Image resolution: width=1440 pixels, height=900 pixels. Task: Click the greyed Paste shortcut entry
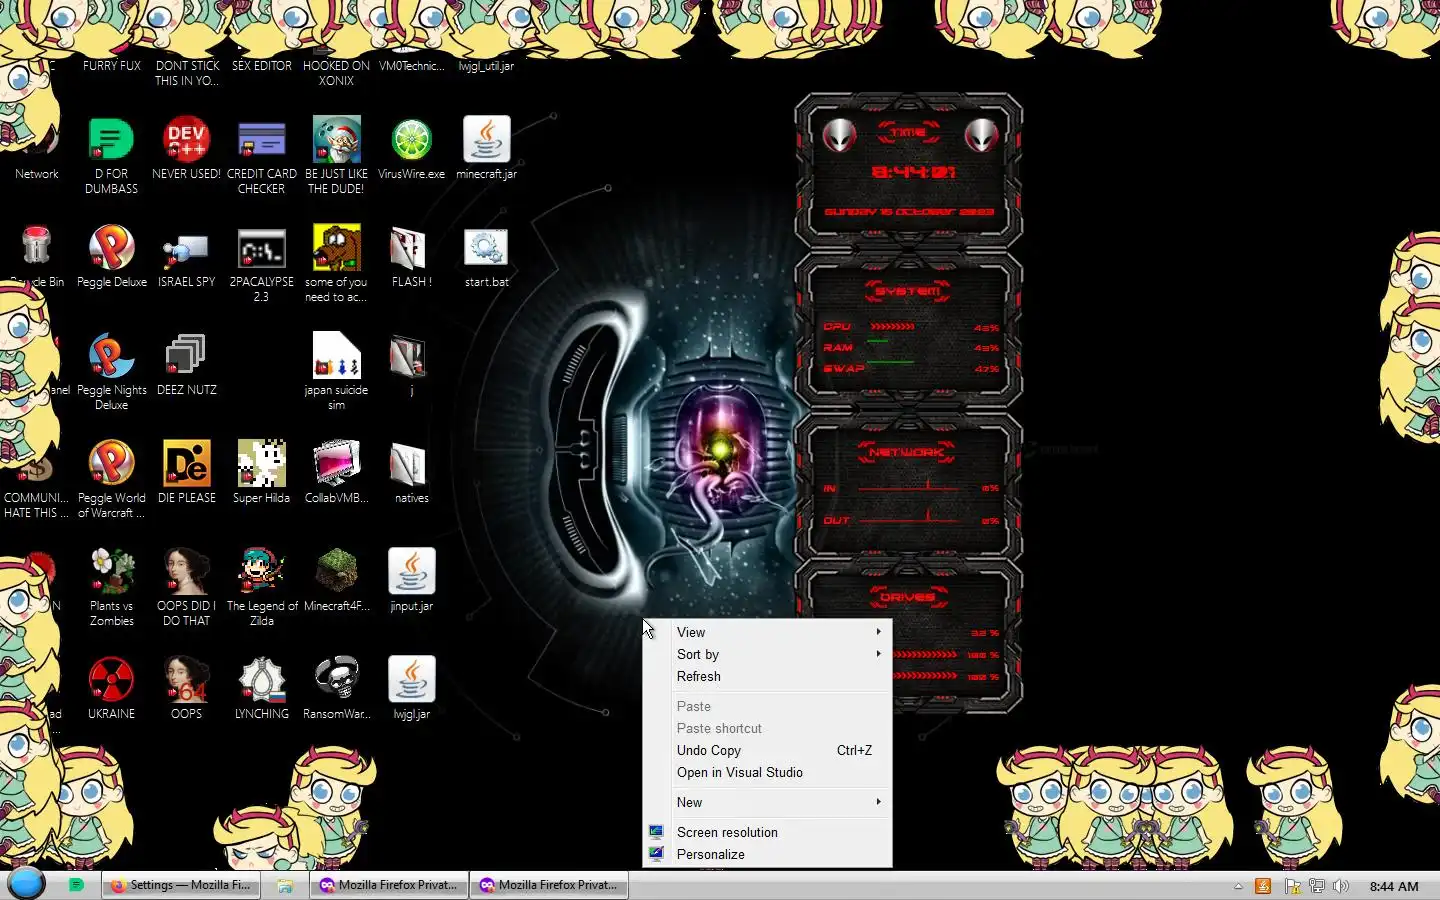[x=767, y=728]
